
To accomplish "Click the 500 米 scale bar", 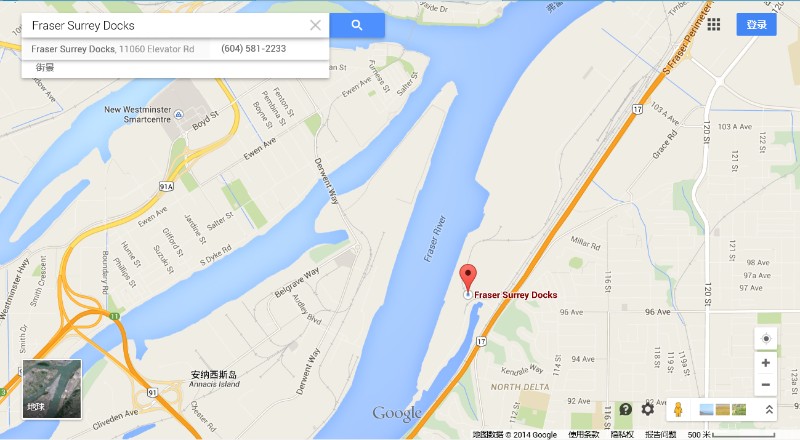I will pyautogui.click(x=731, y=435).
